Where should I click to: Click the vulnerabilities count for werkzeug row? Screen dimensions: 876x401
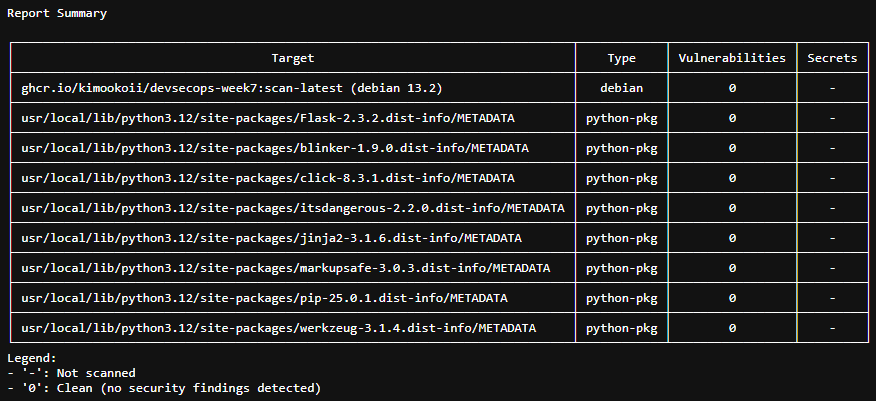[x=732, y=328]
